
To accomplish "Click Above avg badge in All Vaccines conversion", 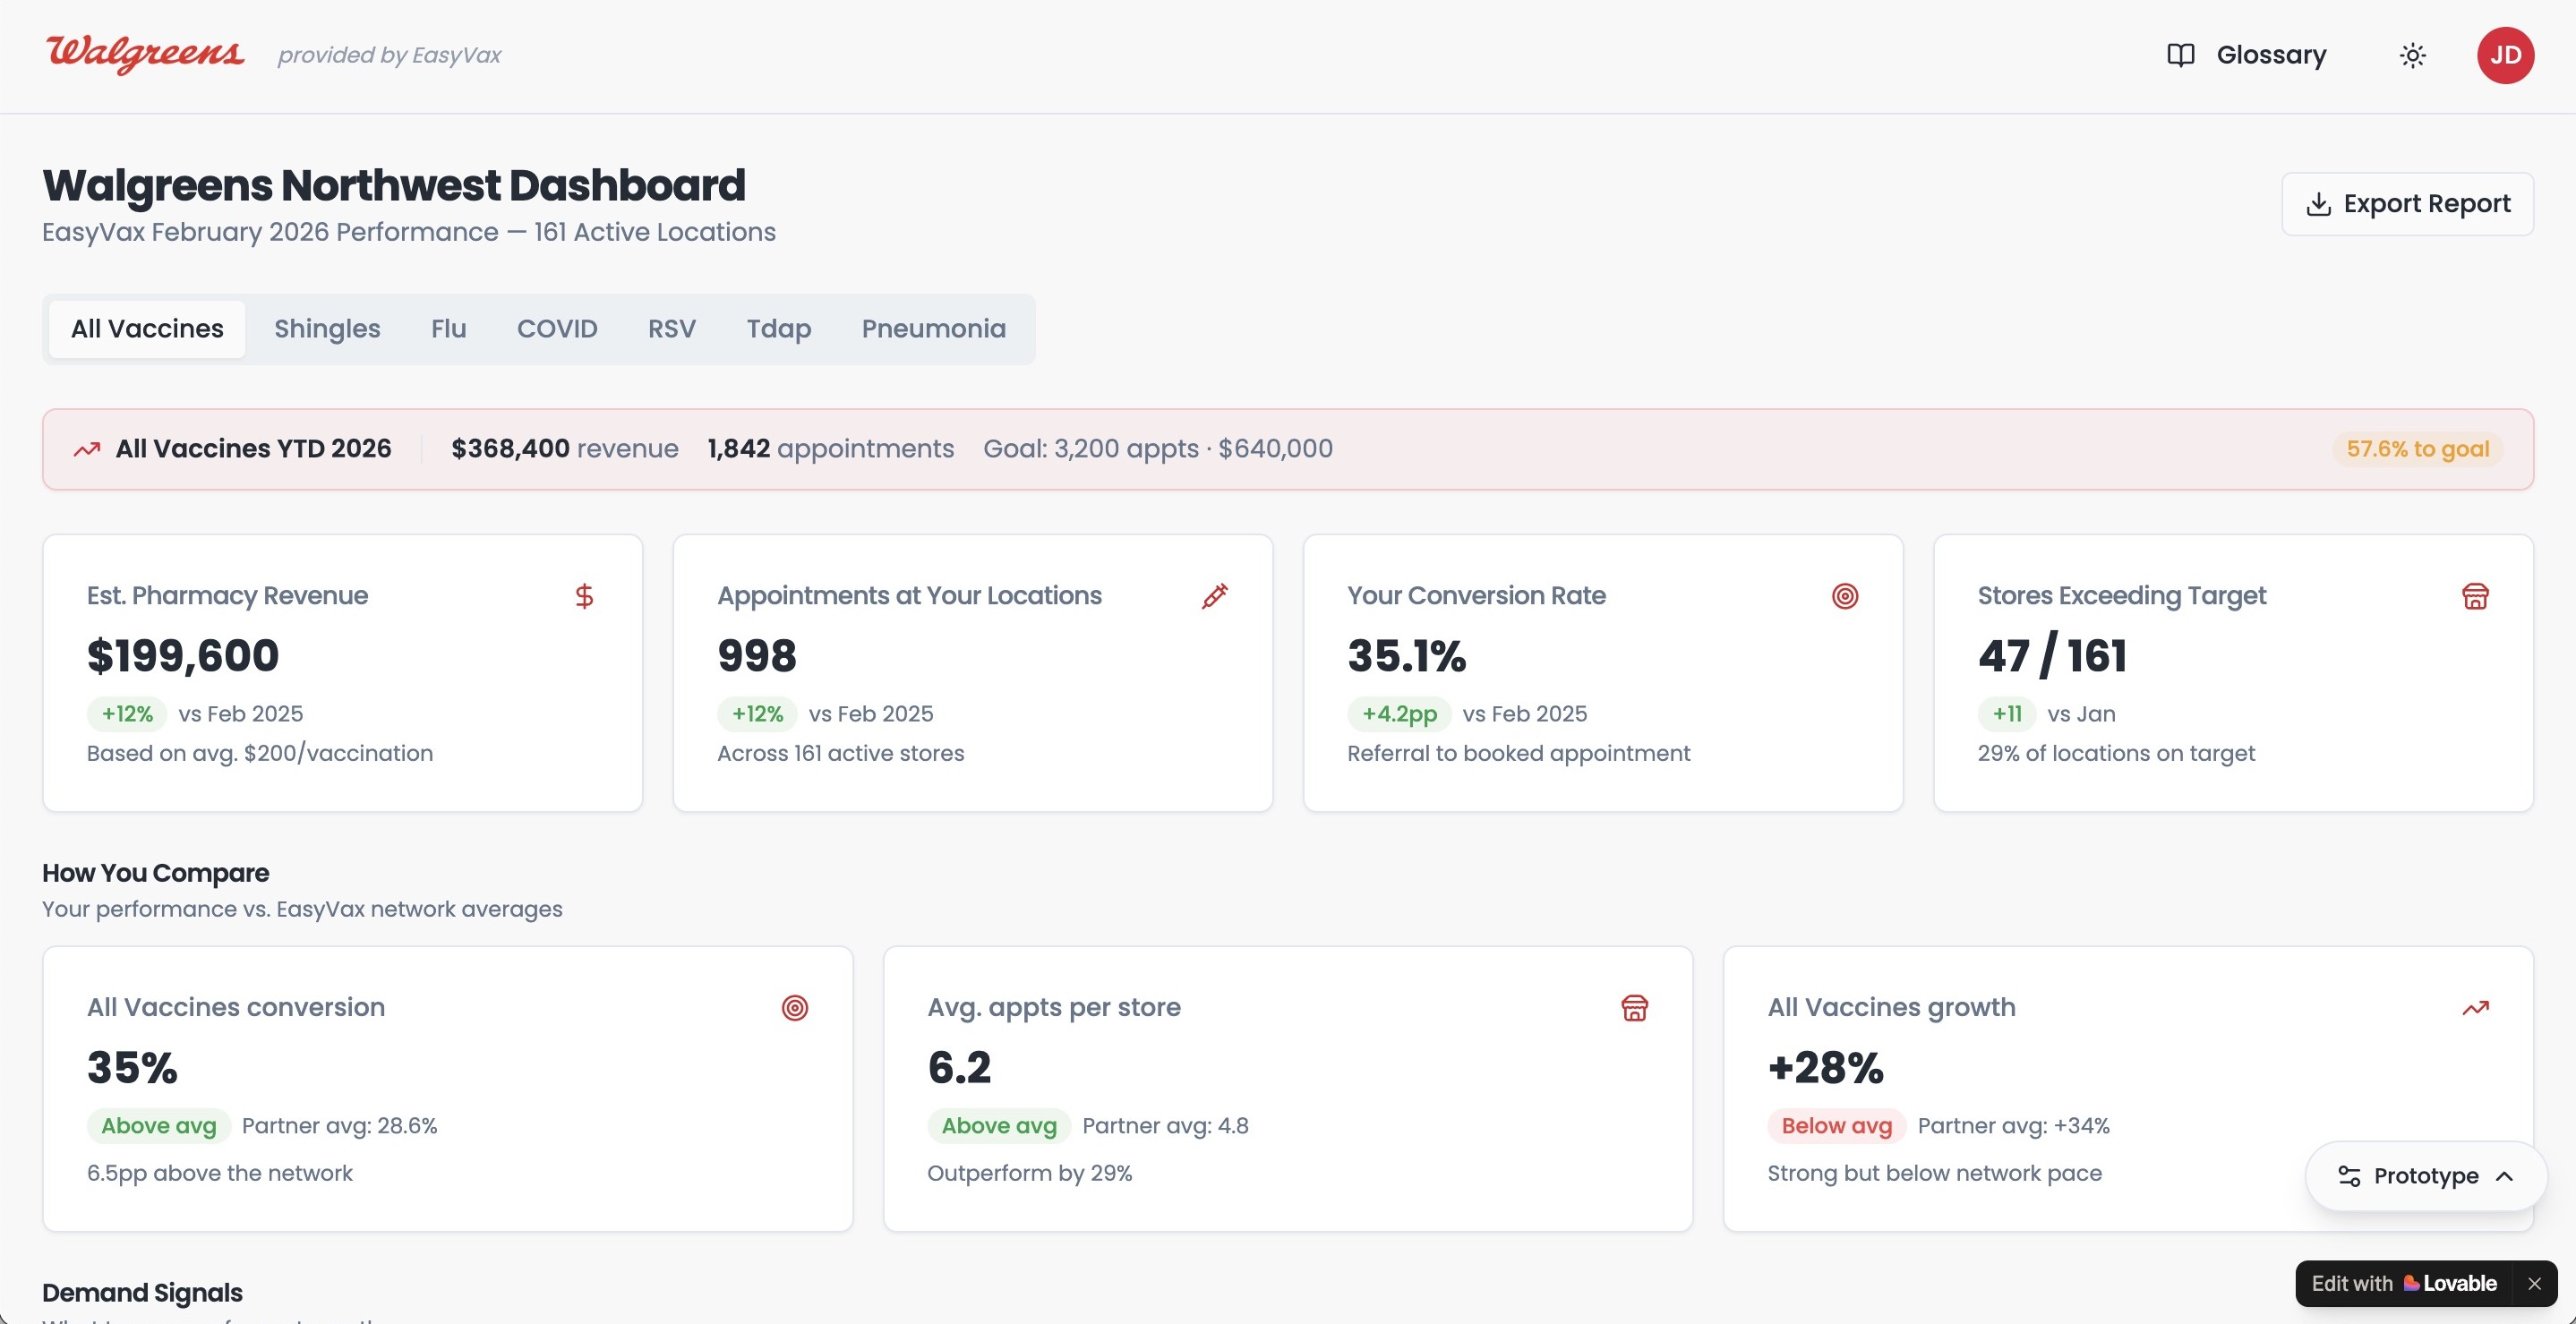I will pos(159,1126).
